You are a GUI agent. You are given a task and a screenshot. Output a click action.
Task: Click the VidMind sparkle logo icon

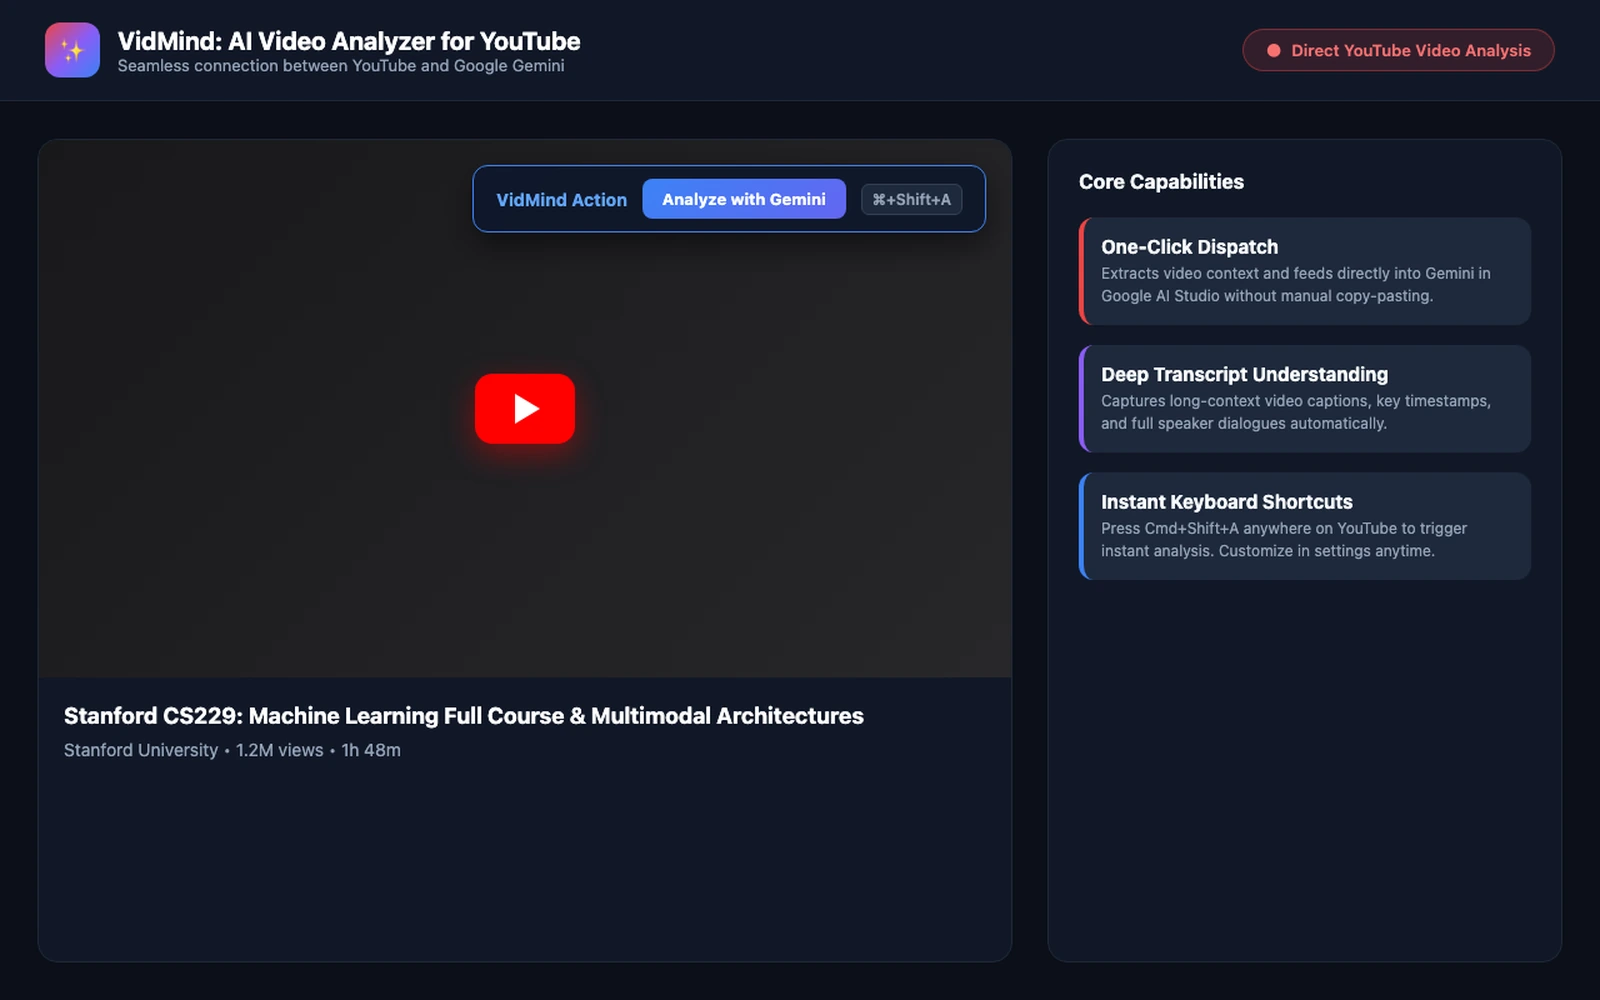click(72, 50)
